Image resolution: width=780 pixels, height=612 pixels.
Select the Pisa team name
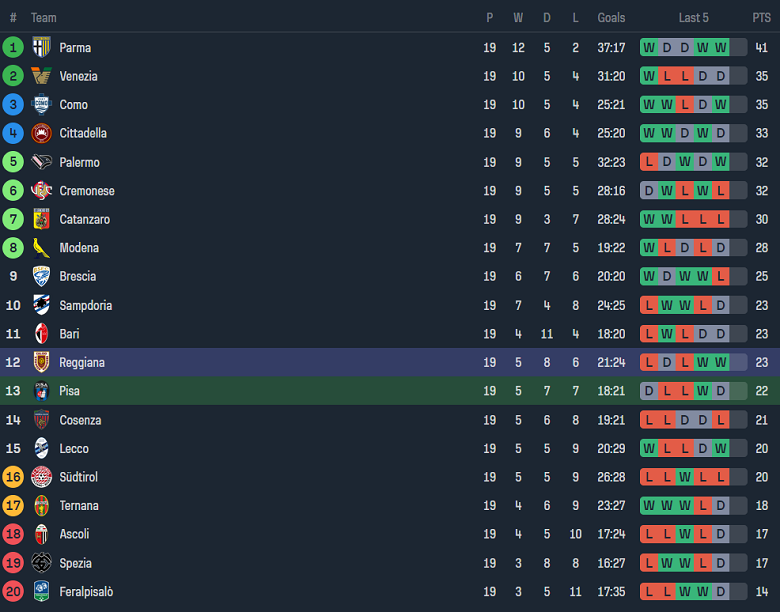pos(69,391)
